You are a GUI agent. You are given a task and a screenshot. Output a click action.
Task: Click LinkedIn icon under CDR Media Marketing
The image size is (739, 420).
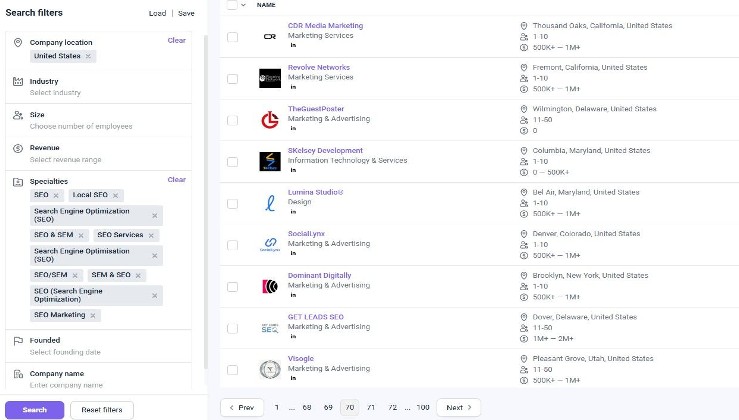click(294, 45)
